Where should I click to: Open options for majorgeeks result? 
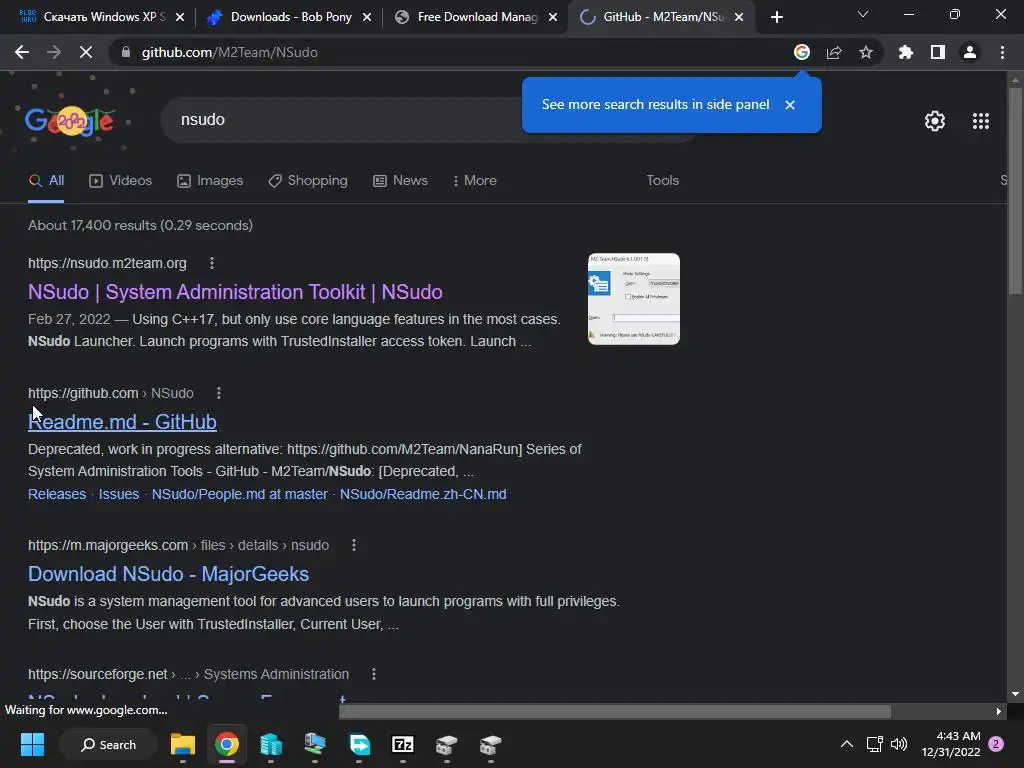354,545
